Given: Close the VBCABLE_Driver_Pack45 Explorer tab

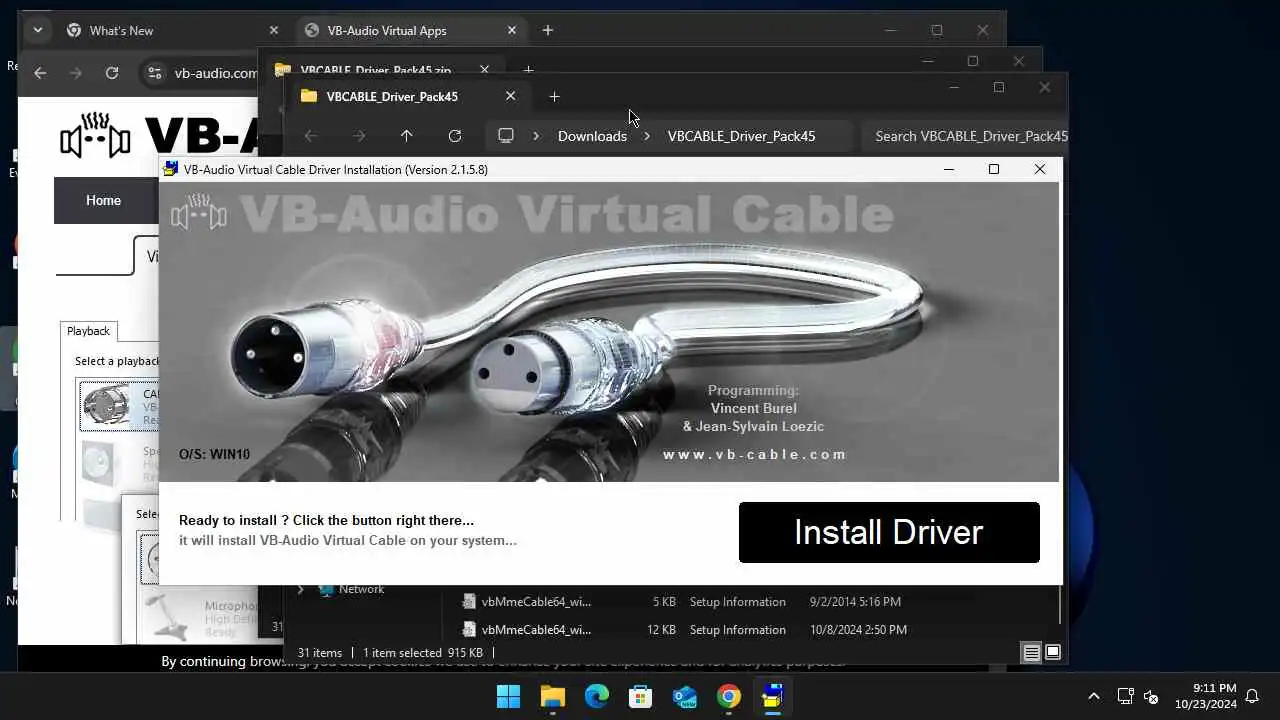Looking at the screenshot, I should click(510, 96).
